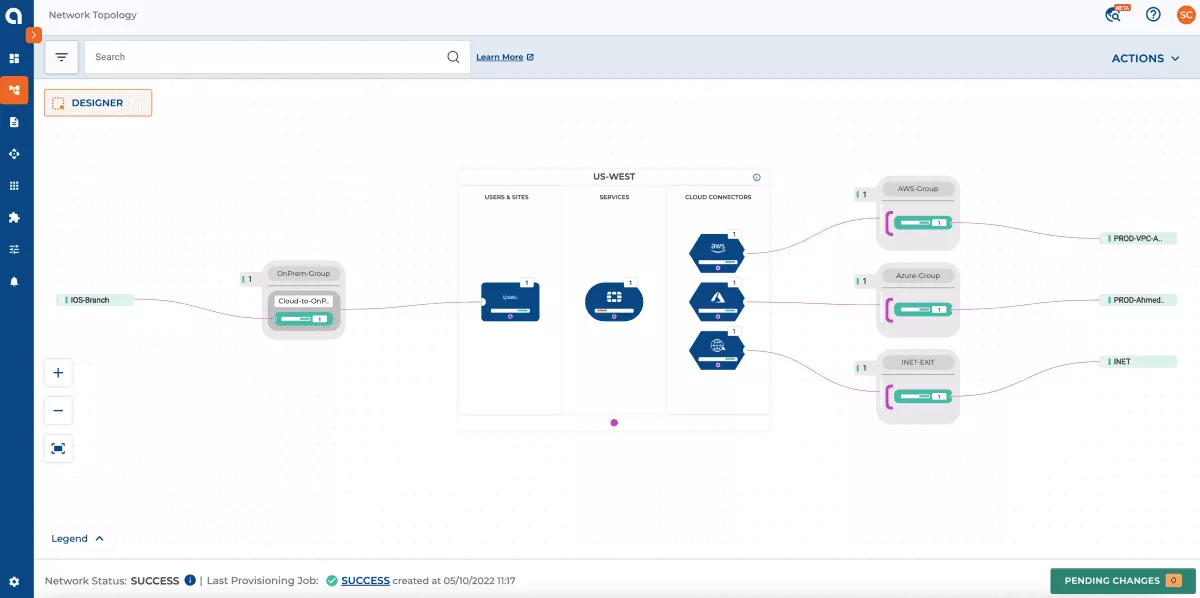Expand the left sidebar arrow
The image size is (1200, 598).
click(x=34, y=35)
